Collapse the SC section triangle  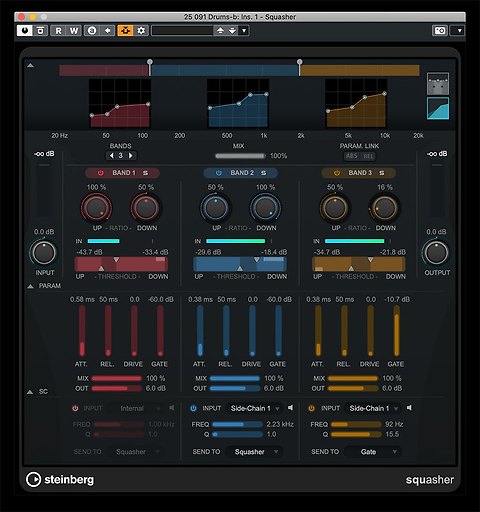click(x=30, y=392)
